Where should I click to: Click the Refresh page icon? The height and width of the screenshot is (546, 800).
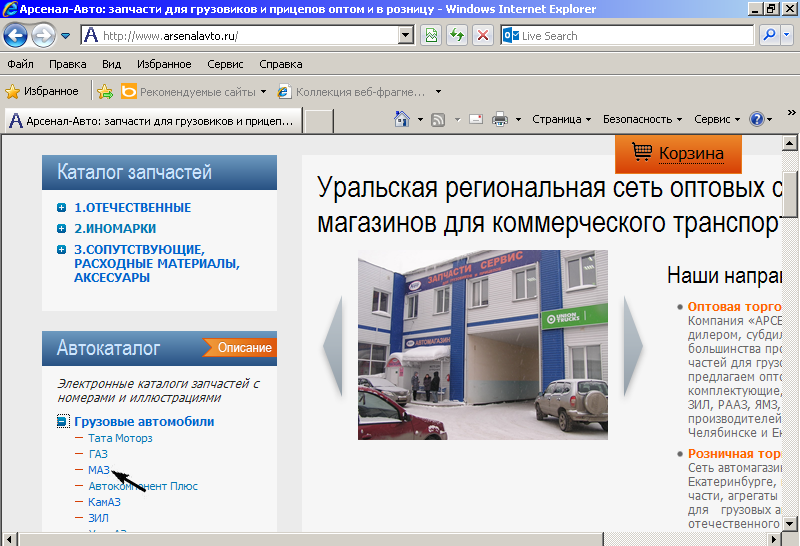tap(457, 36)
